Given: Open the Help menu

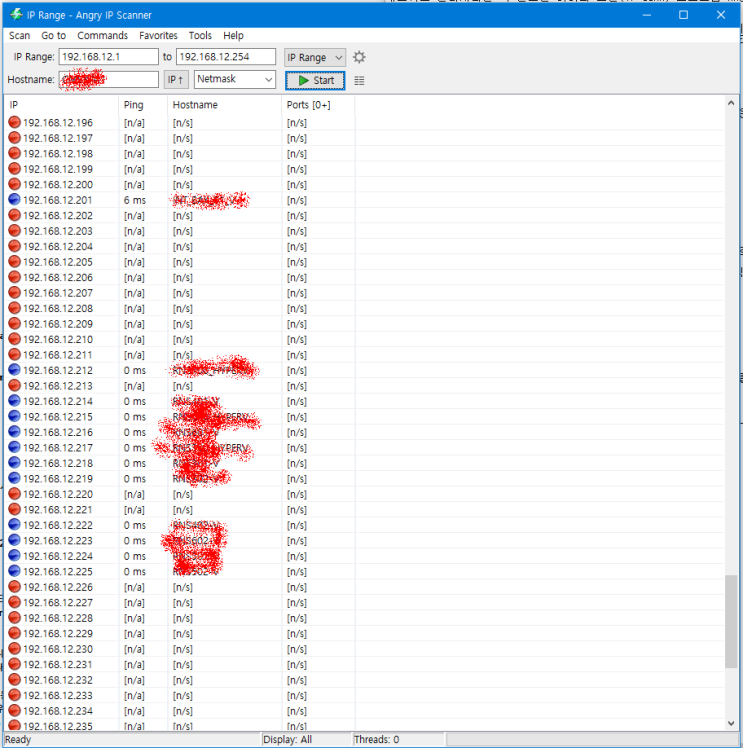Looking at the screenshot, I should [x=233, y=35].
